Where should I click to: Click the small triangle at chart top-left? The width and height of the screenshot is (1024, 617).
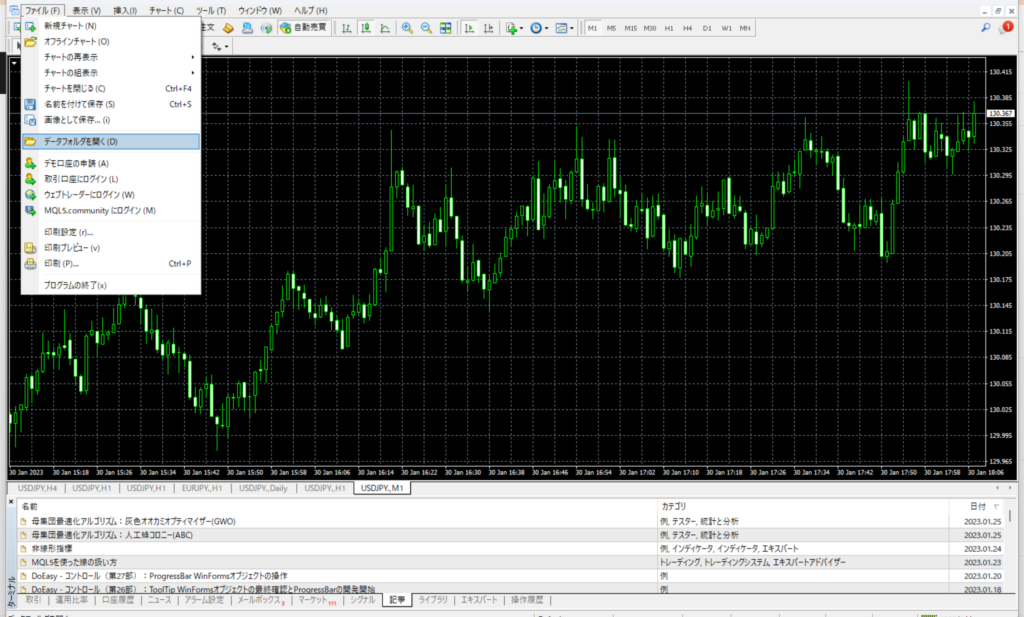point(14,63)
